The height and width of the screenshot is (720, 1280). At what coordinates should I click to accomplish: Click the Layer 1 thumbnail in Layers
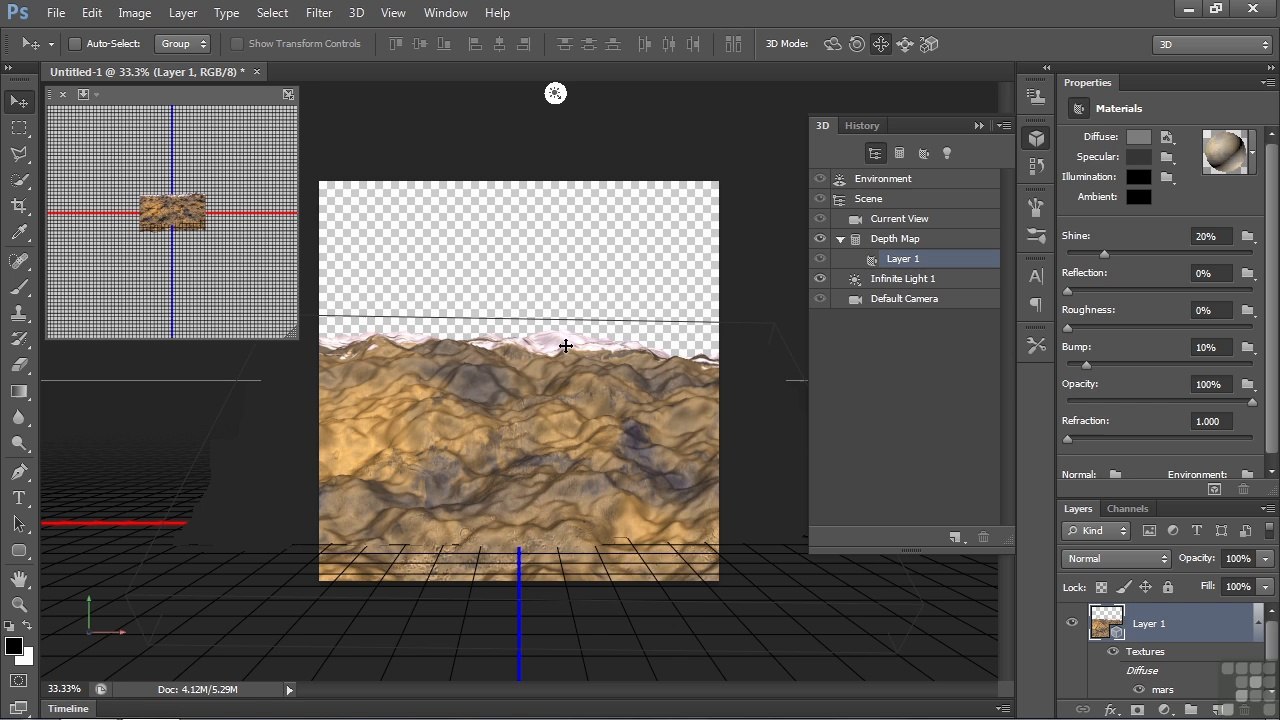(1106, 622)
